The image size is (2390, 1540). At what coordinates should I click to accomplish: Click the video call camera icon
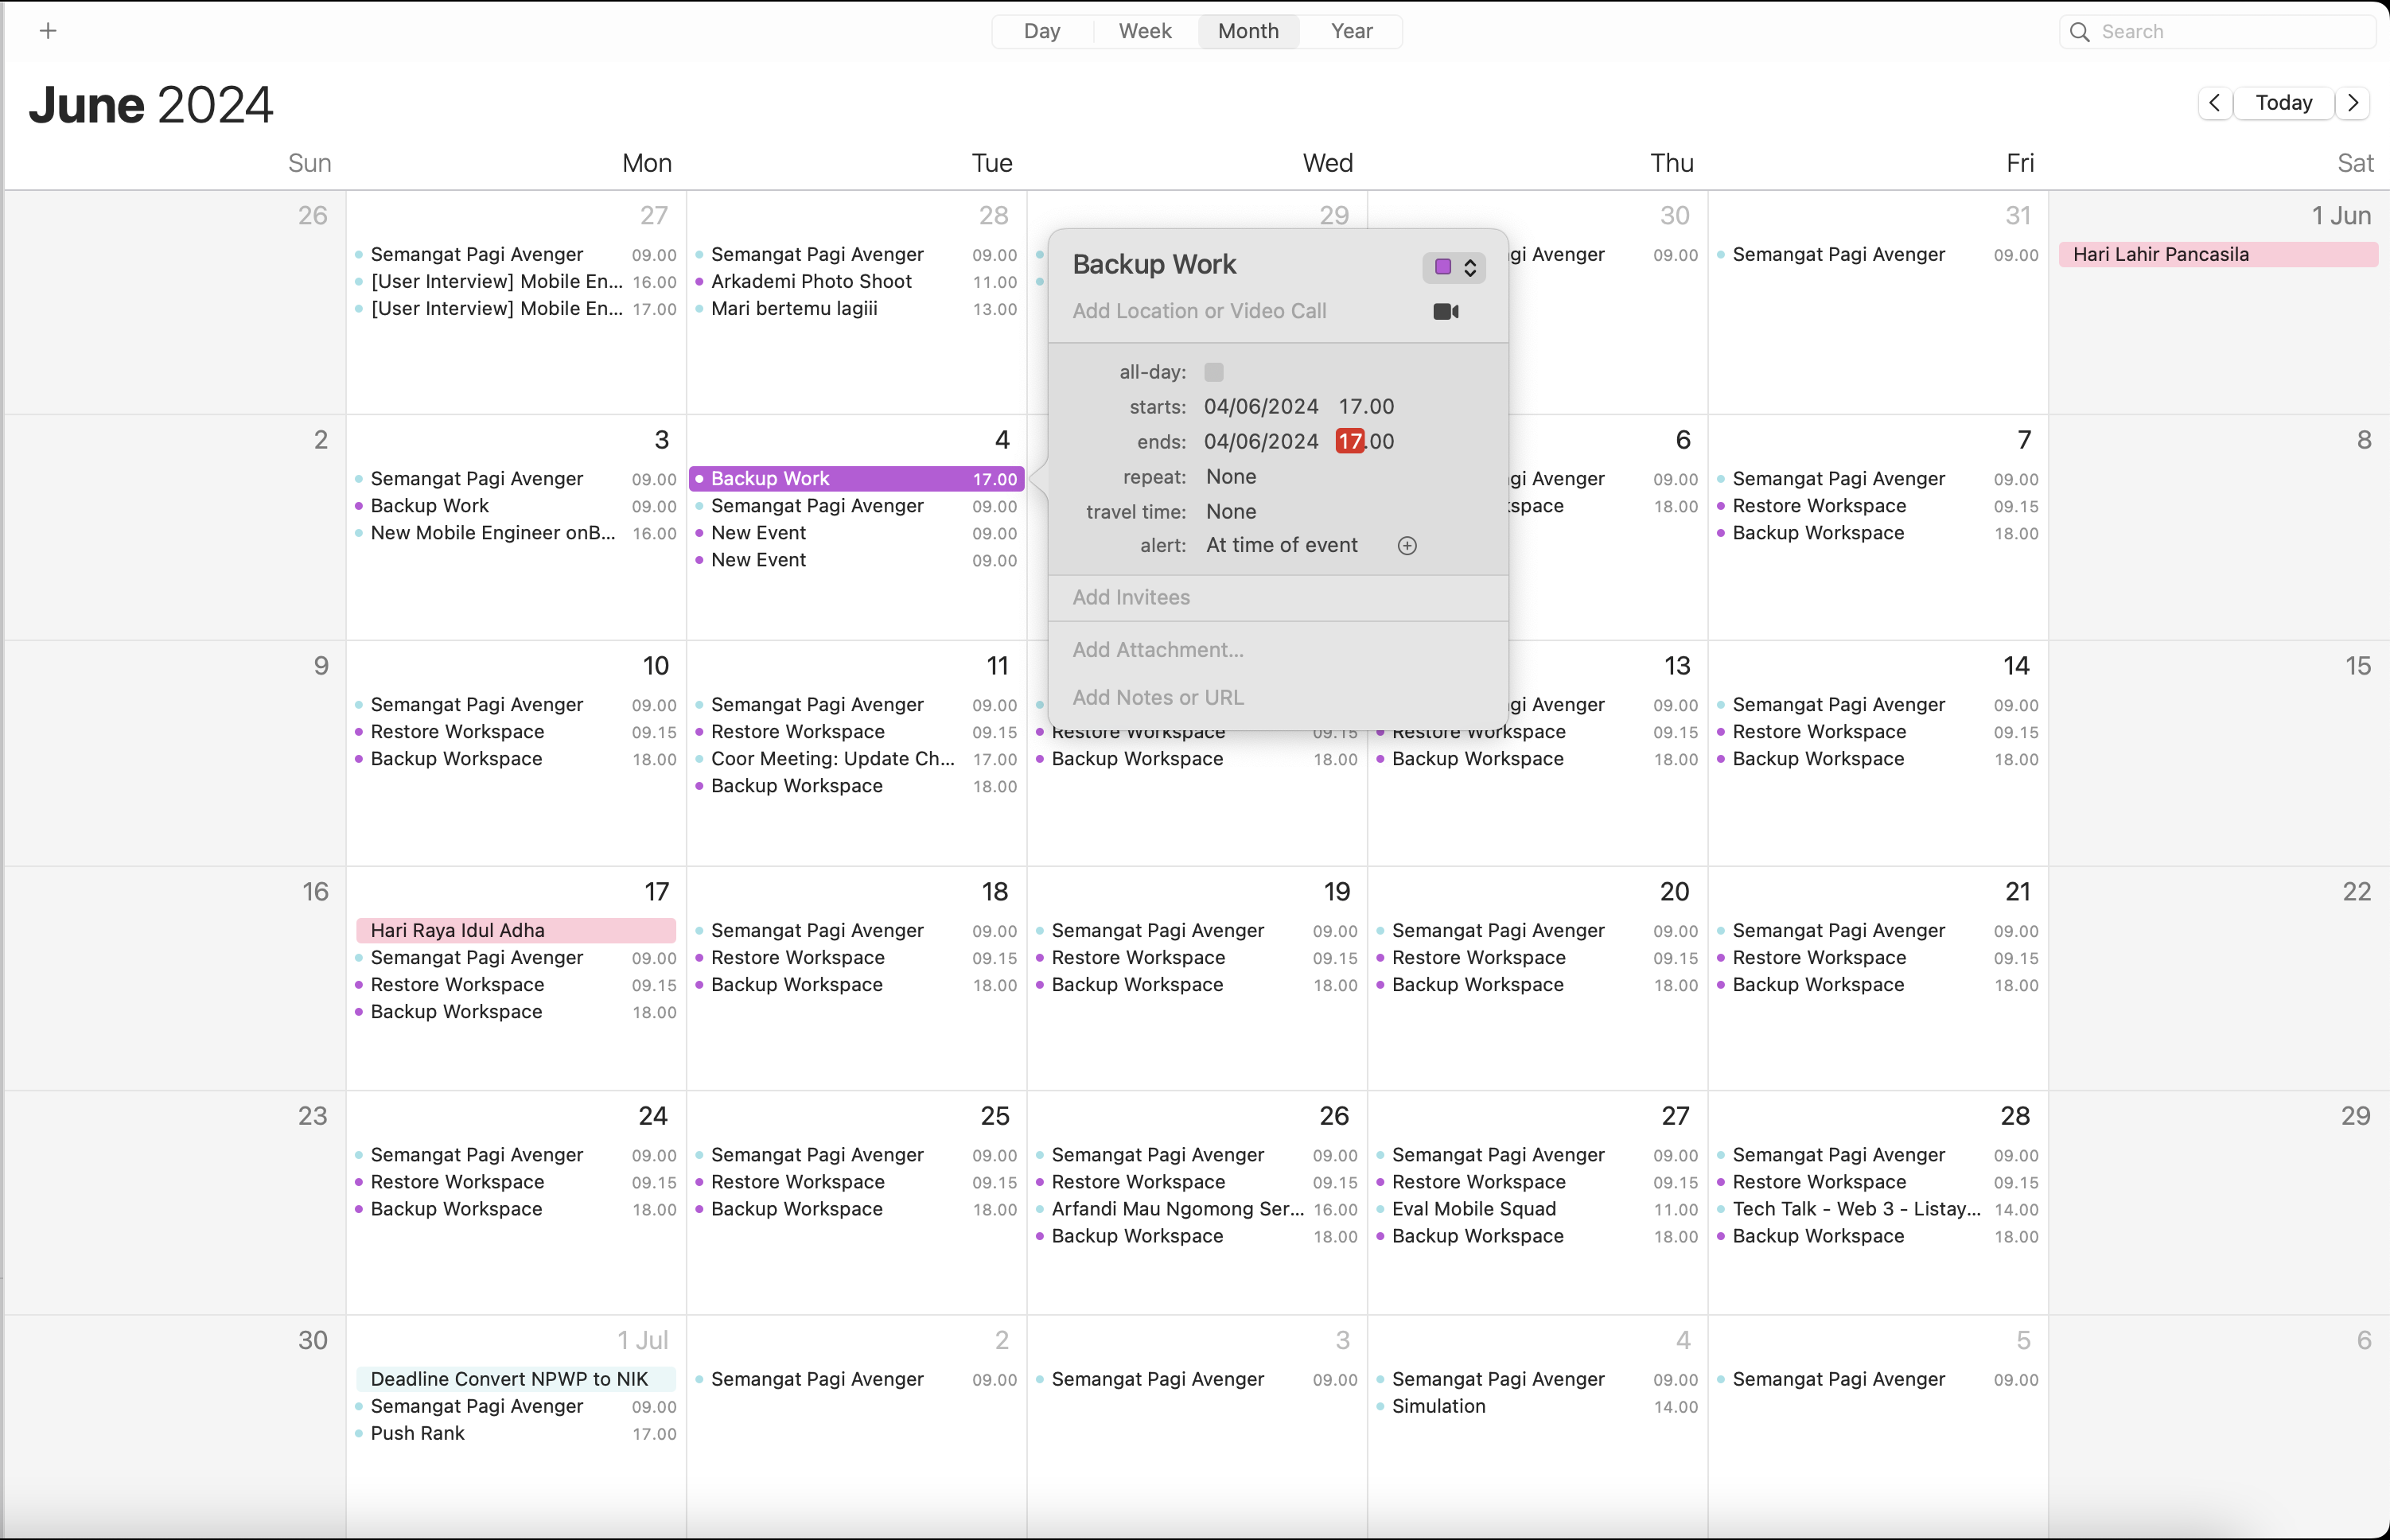(1445, 312)
